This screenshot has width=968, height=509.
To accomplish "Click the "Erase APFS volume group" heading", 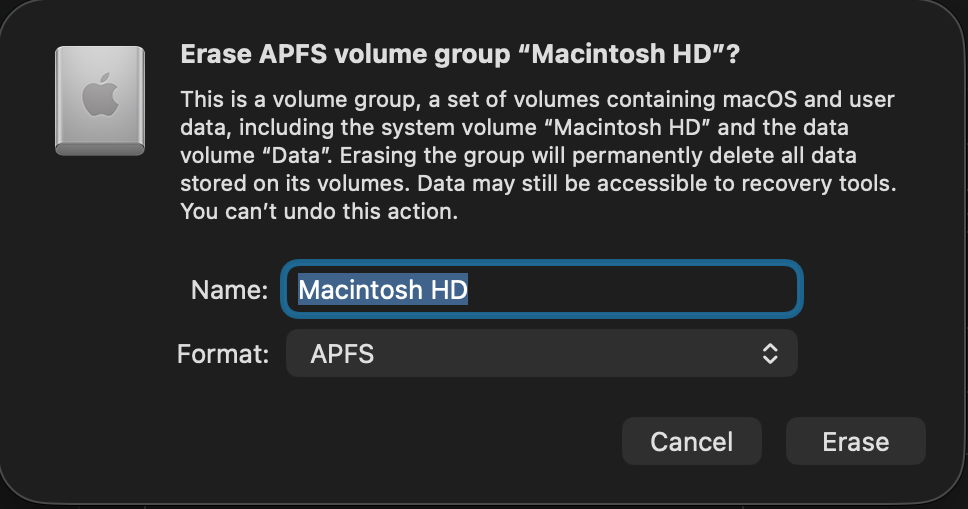I will [345, 55].
